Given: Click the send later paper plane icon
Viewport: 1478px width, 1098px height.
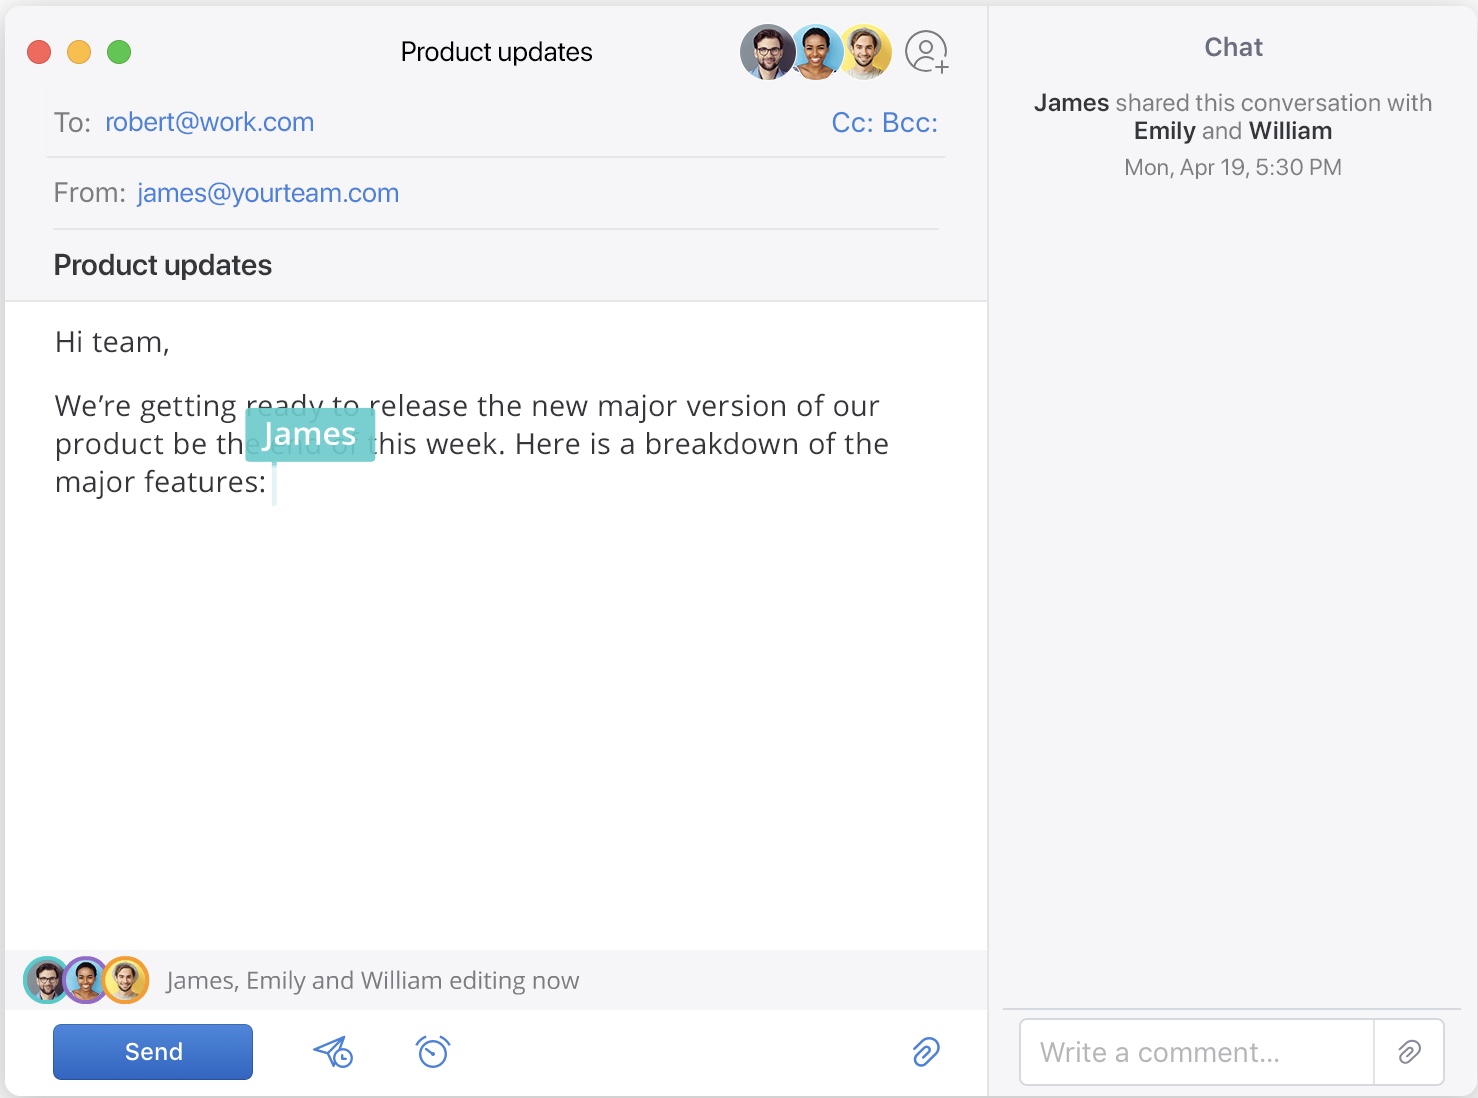Looking at the screenshot, I should pos(333,1052).
